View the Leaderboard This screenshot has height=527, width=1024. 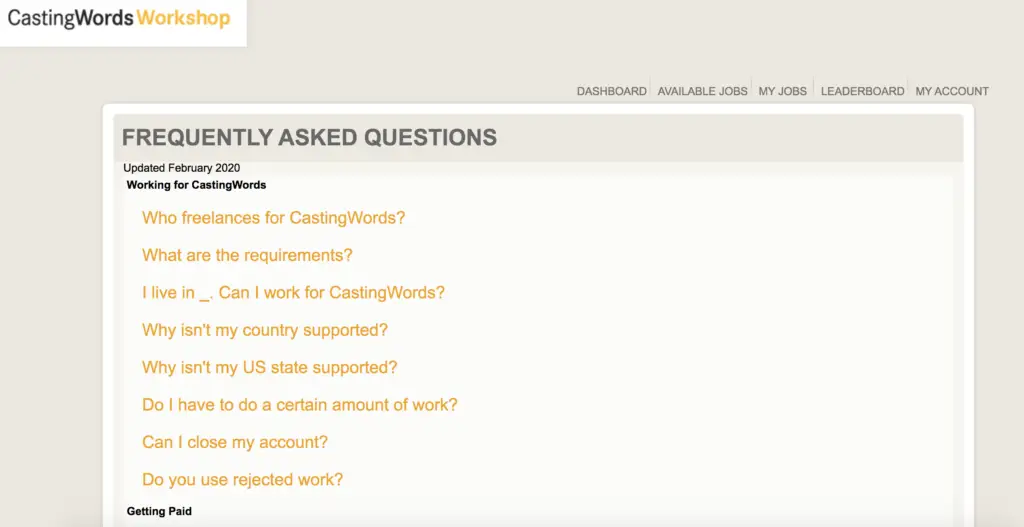pyautogui.click(x=862, y=91)
